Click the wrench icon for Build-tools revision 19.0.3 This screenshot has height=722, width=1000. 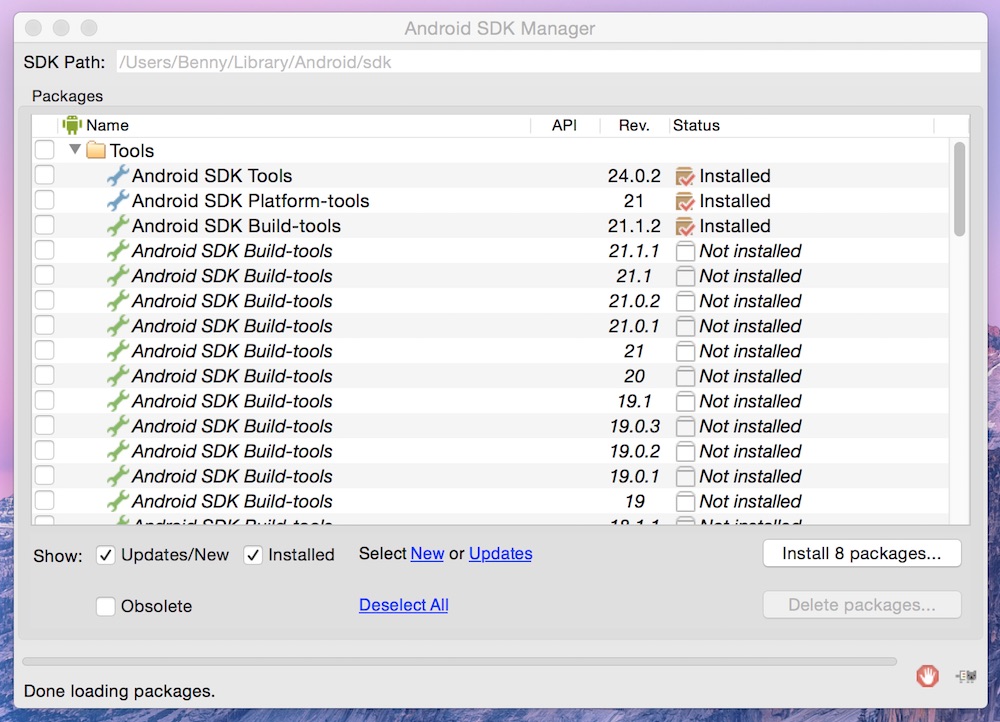pos(118,426)
